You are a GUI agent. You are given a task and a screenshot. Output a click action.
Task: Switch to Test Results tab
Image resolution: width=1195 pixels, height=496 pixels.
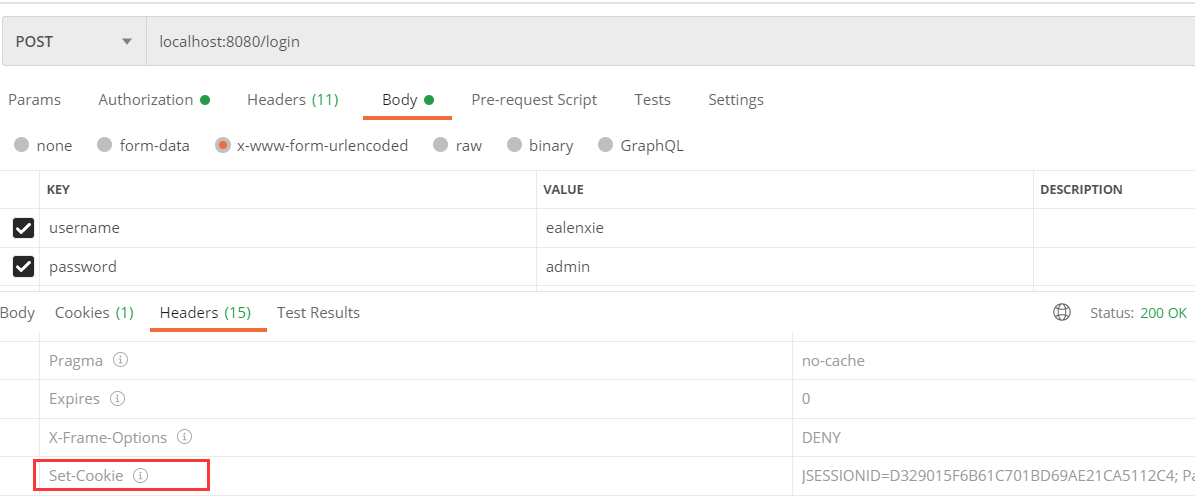(318, 313)
